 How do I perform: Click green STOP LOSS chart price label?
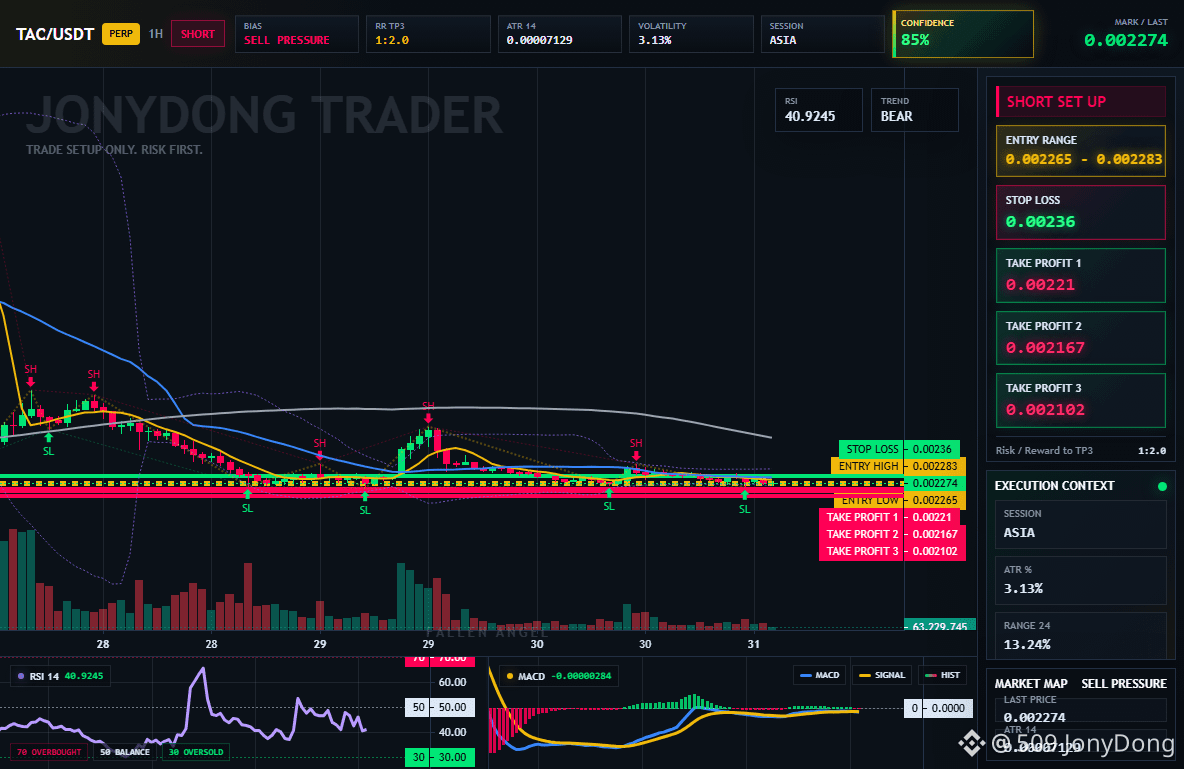pos(899,449)
